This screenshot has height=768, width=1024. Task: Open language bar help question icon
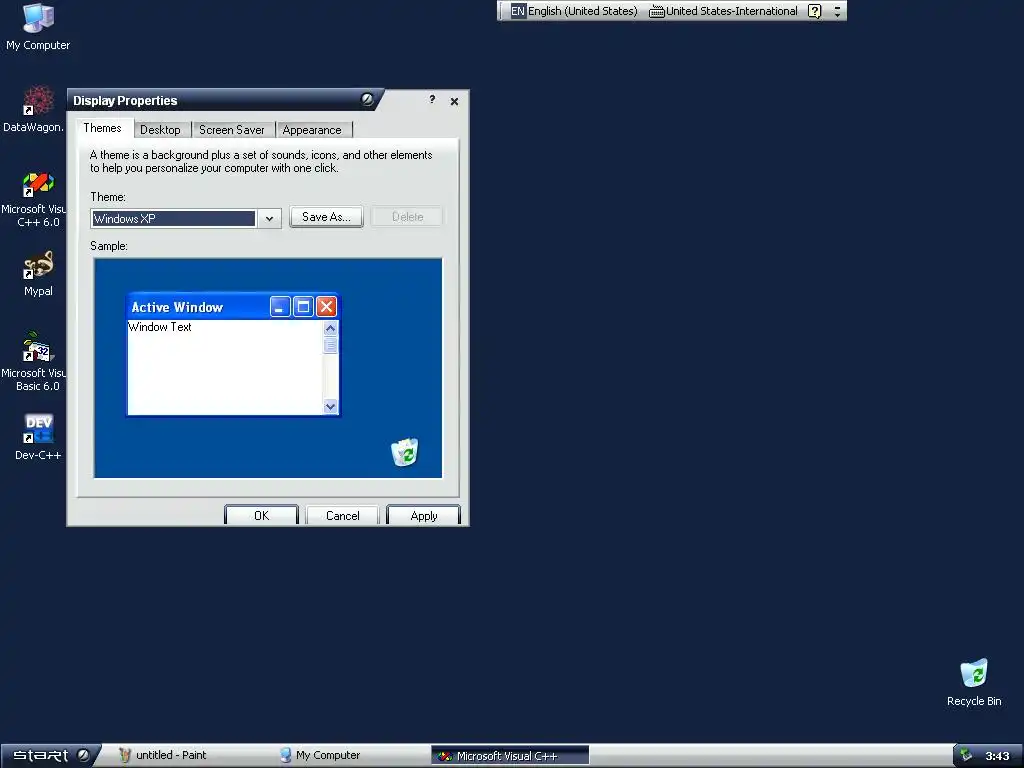[814, 11]
